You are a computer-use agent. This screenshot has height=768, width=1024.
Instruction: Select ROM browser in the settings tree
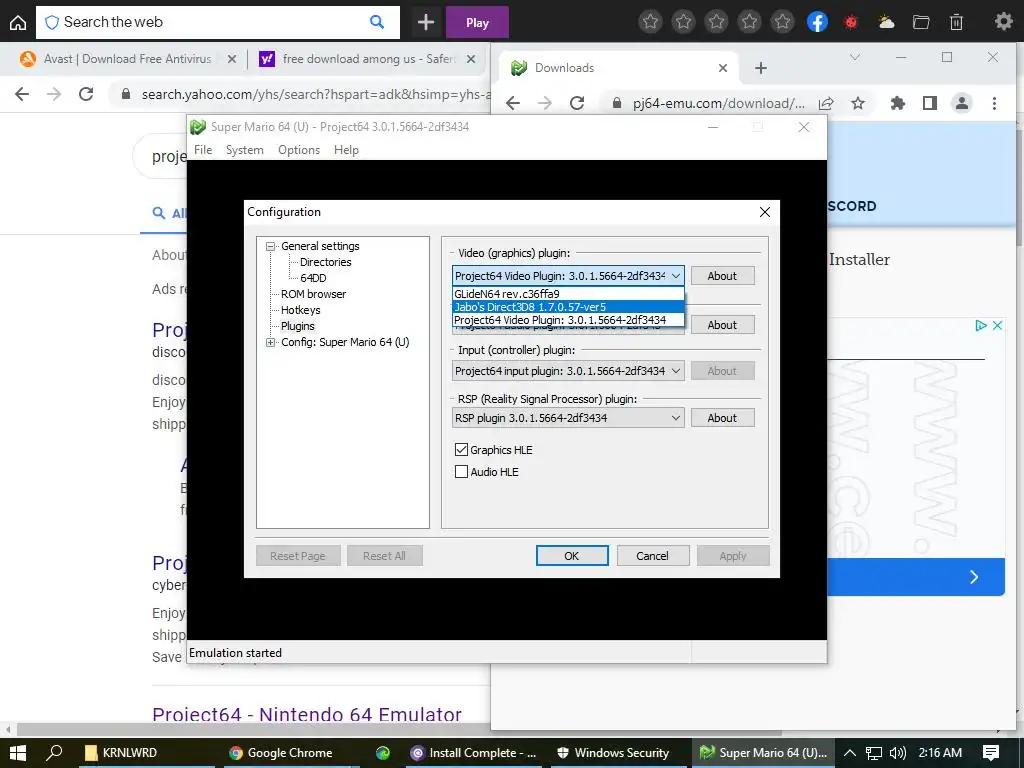(x=313, y=294)
